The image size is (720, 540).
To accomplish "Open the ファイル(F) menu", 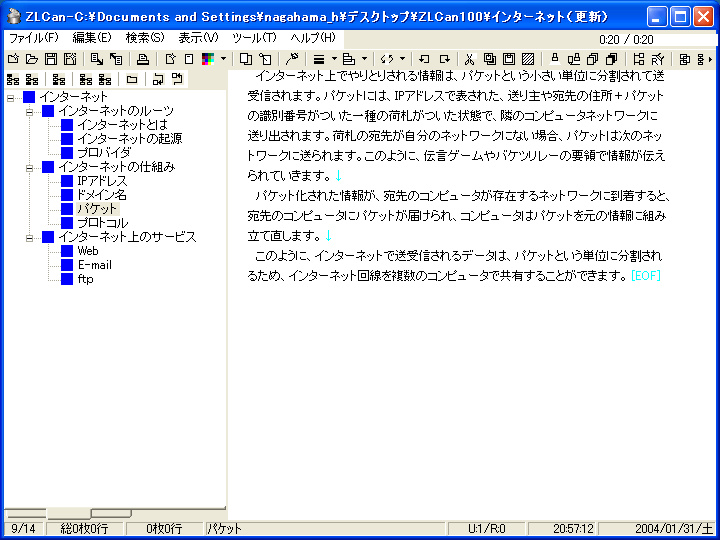I will (34, 38).
